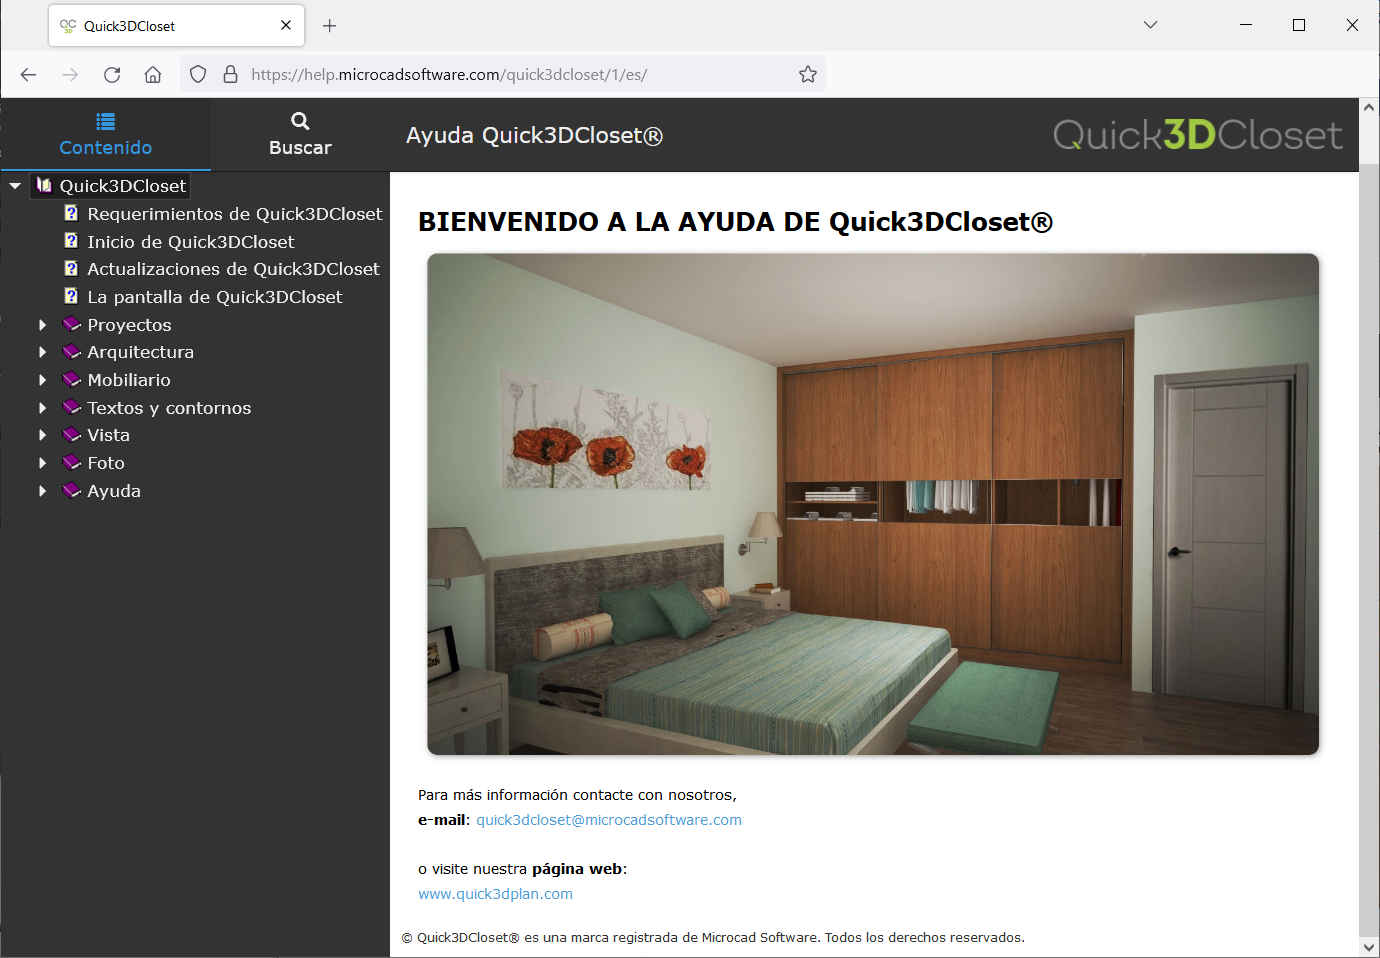Switch to the Buscar search tab
The width and height of the screenshot is (1380, 958).
tap(300, 134)
